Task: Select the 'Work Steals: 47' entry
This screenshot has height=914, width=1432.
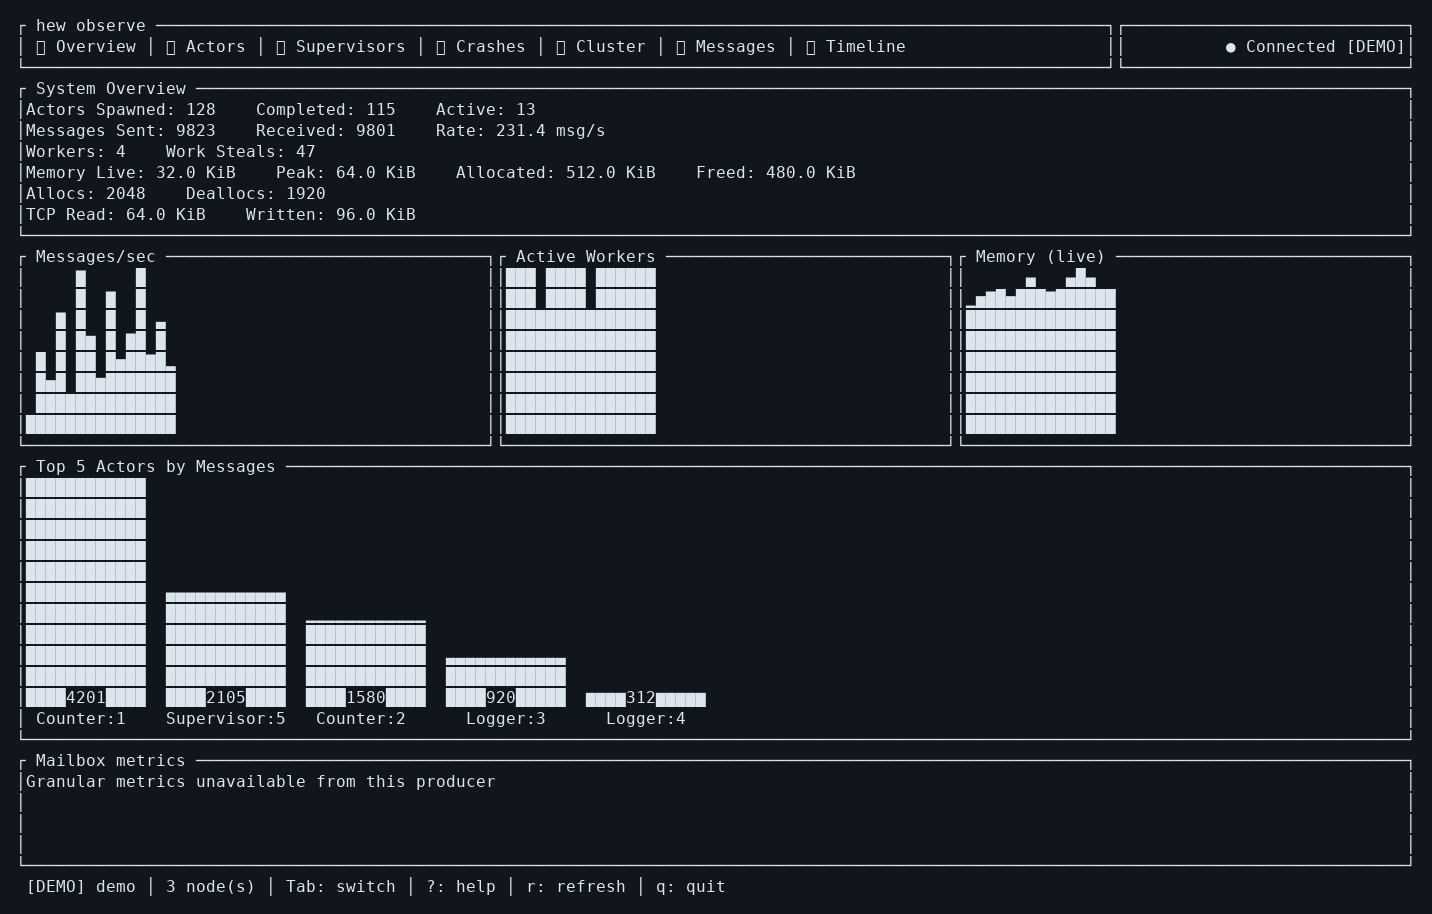Action: [x=241, y=152]
